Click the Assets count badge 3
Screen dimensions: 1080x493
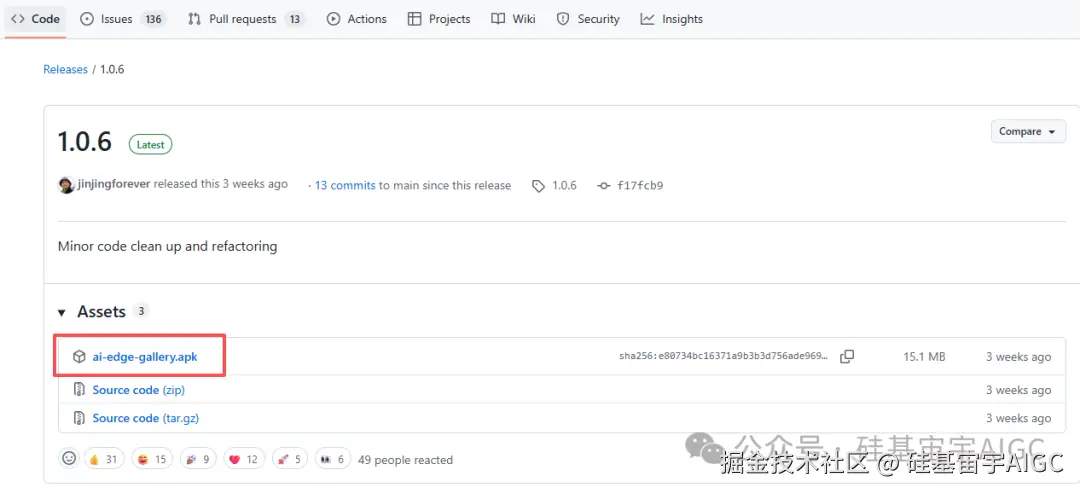pos(141,311)
